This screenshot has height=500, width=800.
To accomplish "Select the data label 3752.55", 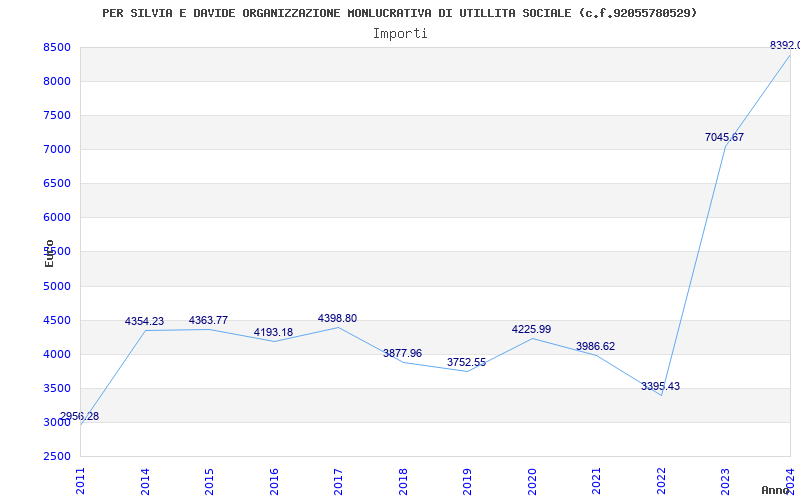I will click(x=466, y=362).
